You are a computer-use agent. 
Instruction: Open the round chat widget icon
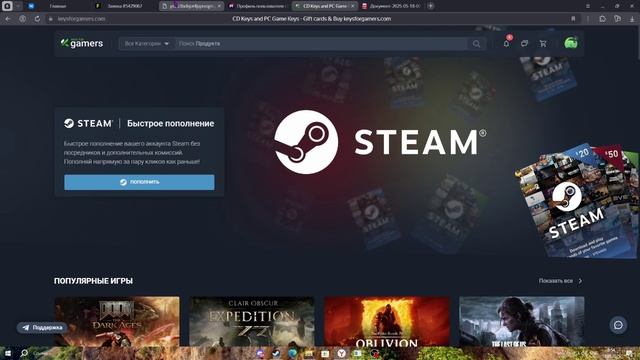click(618, 325)
